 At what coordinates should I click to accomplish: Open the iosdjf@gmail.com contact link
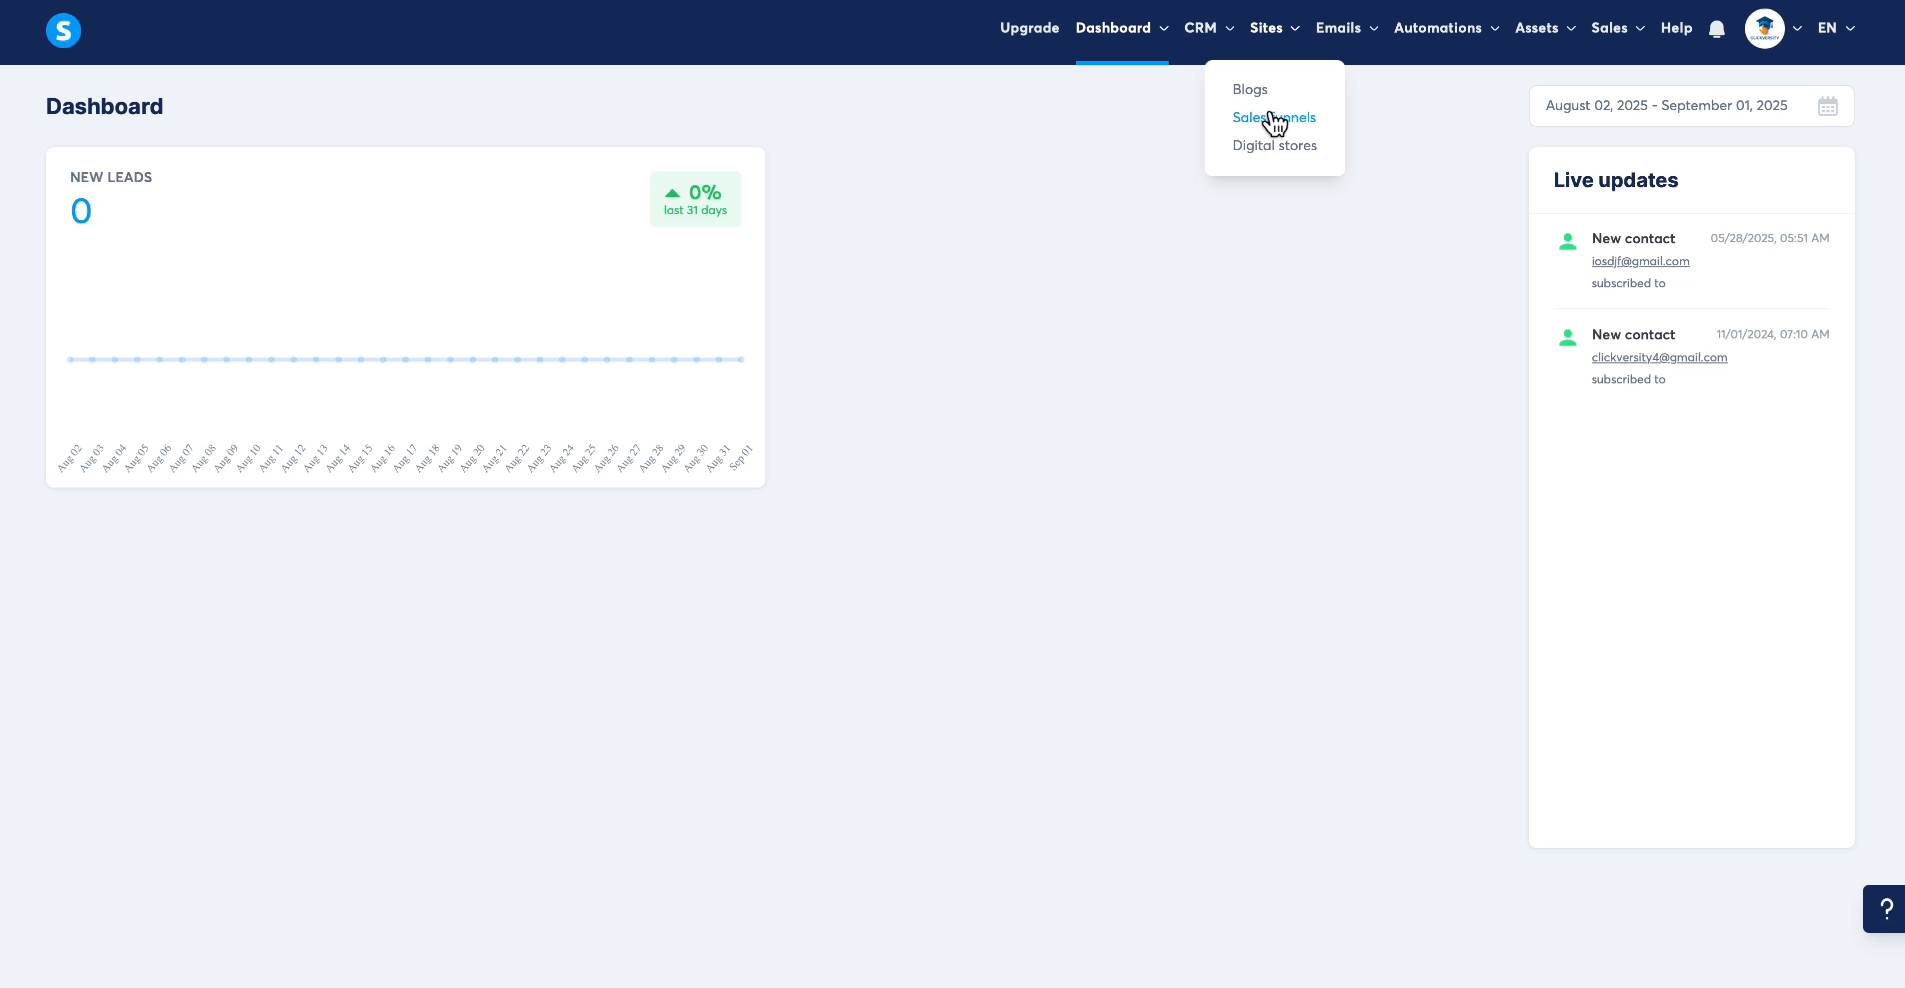click(x=1640, y=261)
